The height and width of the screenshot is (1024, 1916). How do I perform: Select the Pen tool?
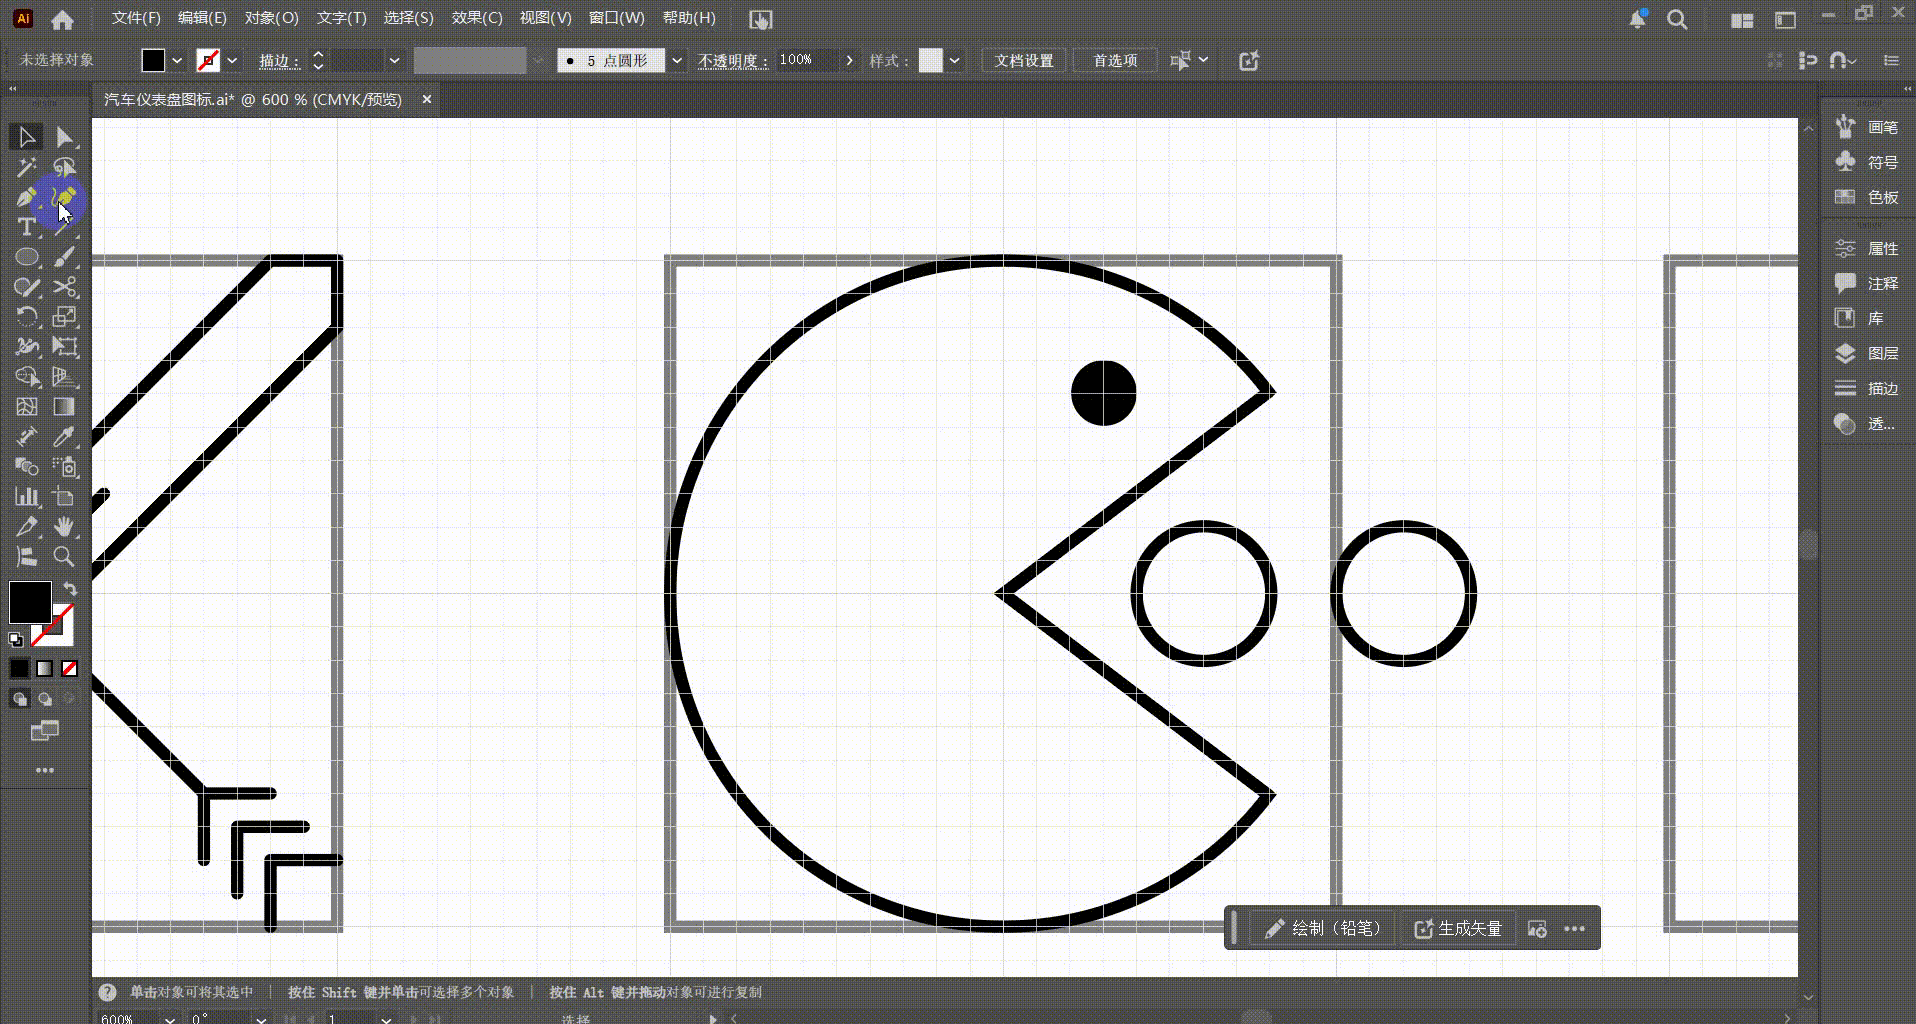(x=26, y=197)
